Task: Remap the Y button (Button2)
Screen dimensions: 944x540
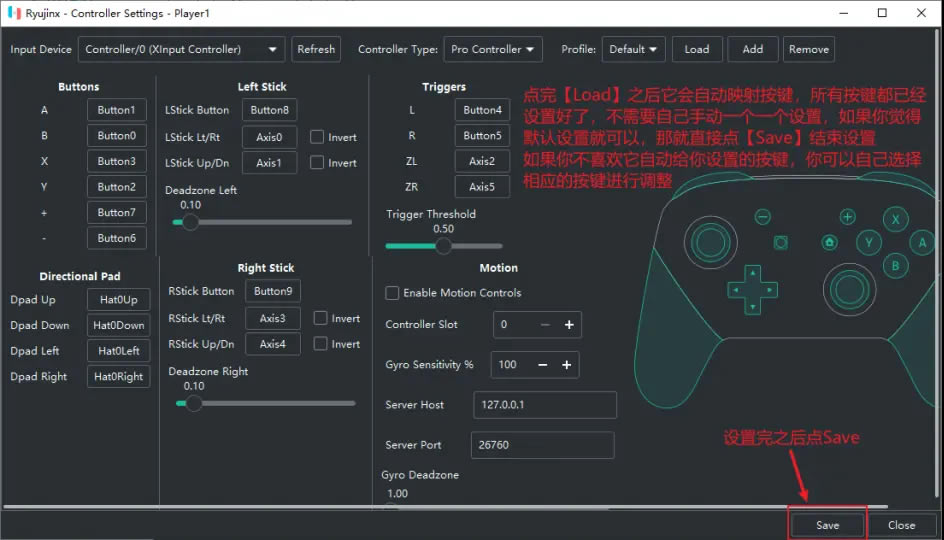Action: 117,187
